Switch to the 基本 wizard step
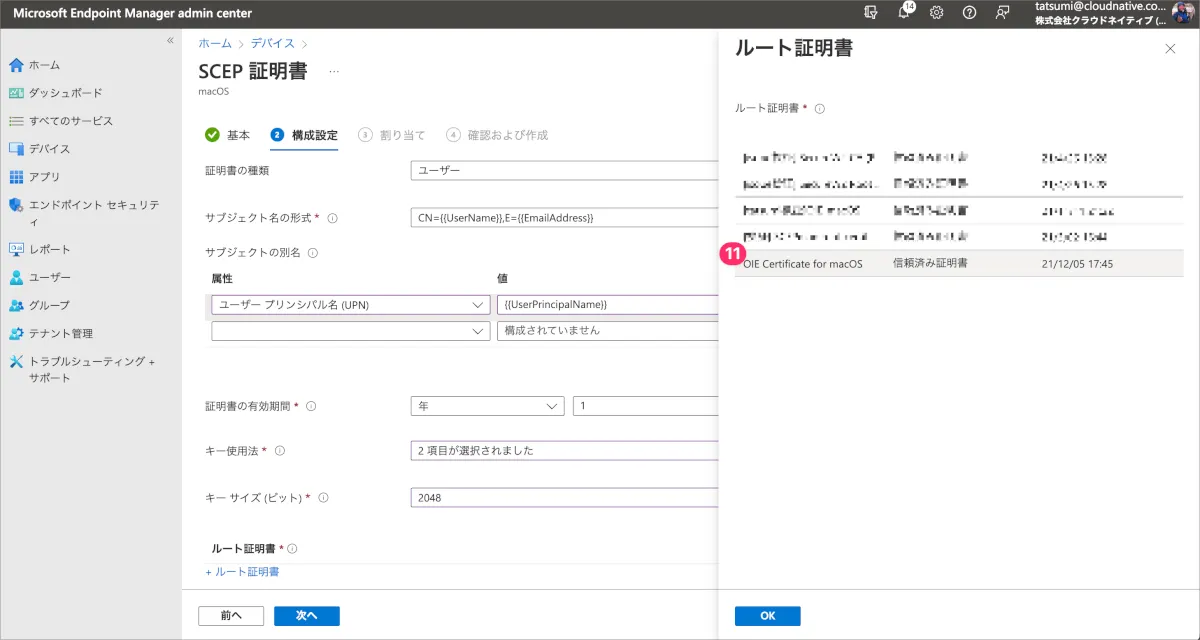 point(228,135)
